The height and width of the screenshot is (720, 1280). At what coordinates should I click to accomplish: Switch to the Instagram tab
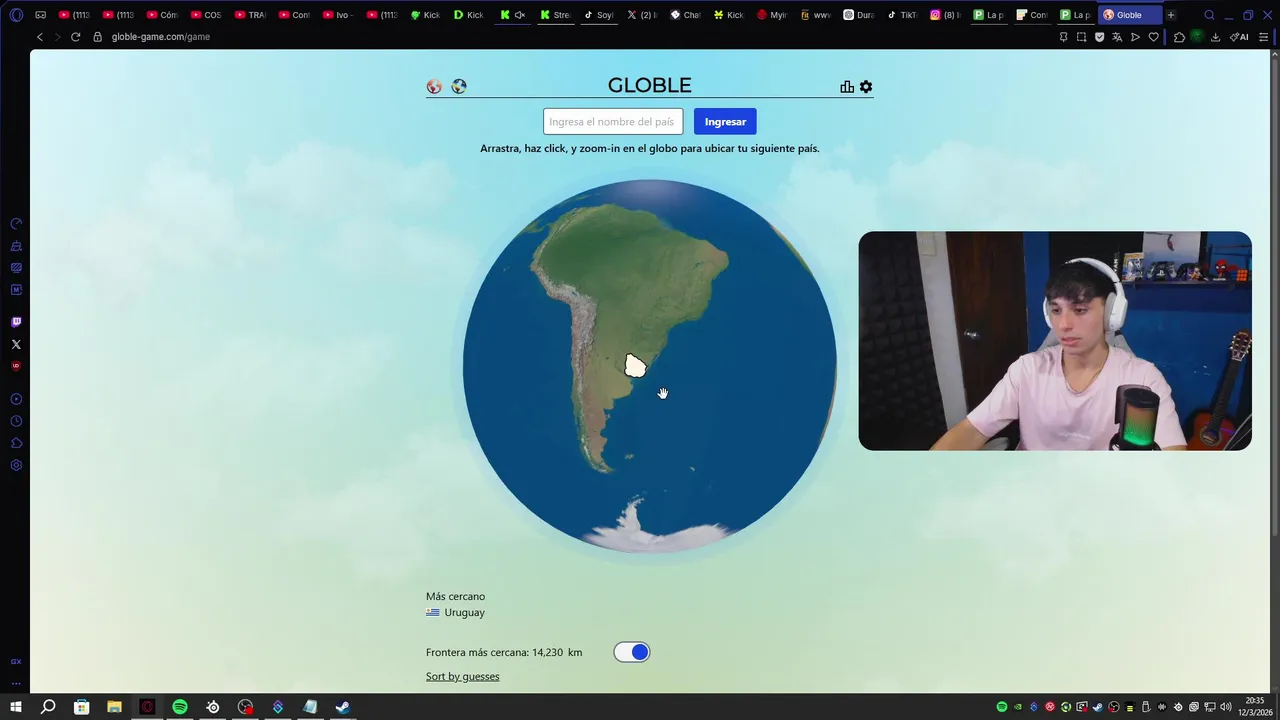pos(945,15)
